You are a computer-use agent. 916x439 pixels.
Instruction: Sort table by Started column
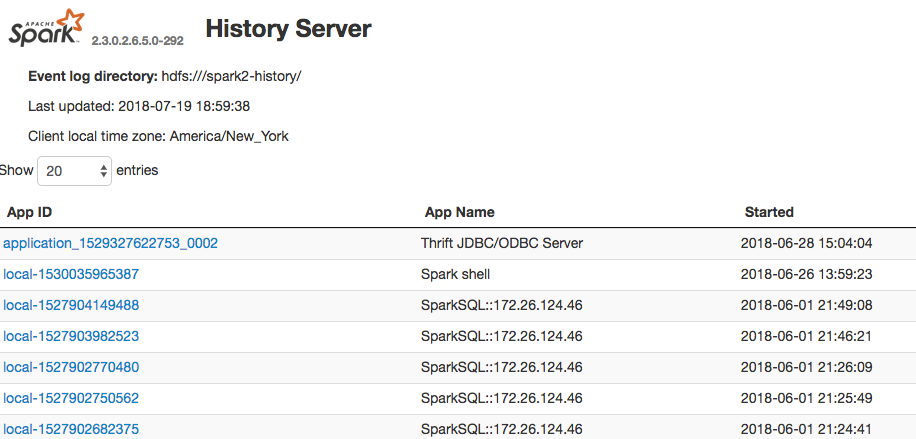point(769,212)
